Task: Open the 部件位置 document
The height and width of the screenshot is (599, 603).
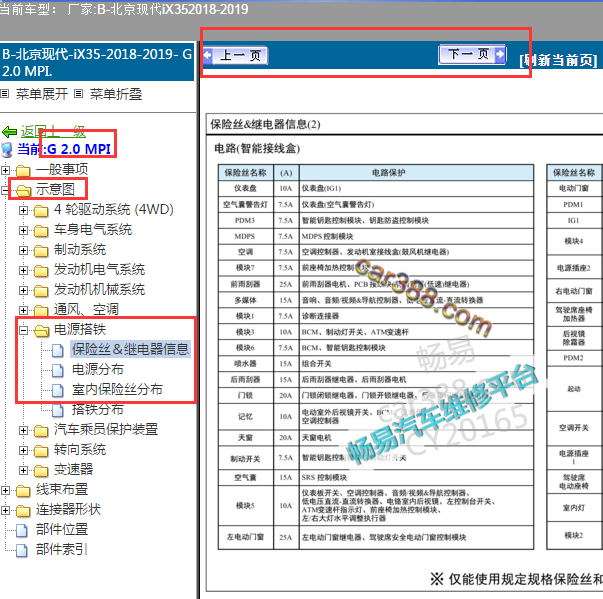Action: click(x=62, y=529)
